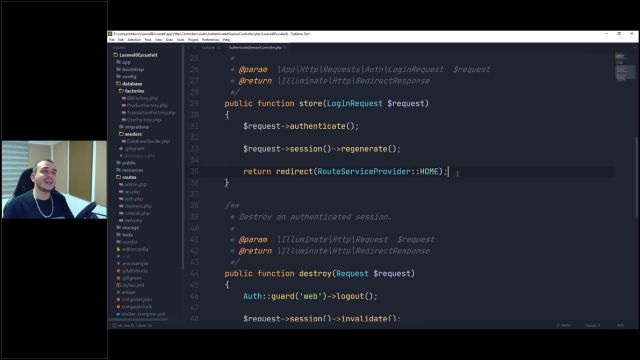Open the Tools menu
This screenshot has width=640, height=360.
[x=180, y=40]
